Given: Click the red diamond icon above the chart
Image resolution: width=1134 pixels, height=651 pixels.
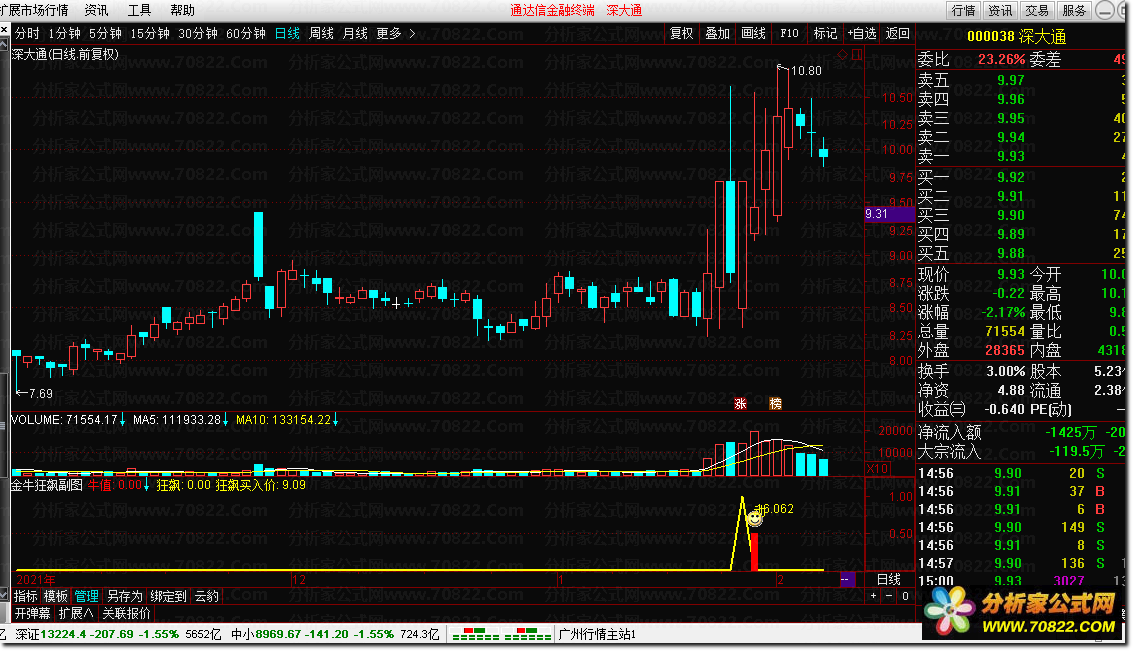Looking at the screenshot, I should 843,55.
